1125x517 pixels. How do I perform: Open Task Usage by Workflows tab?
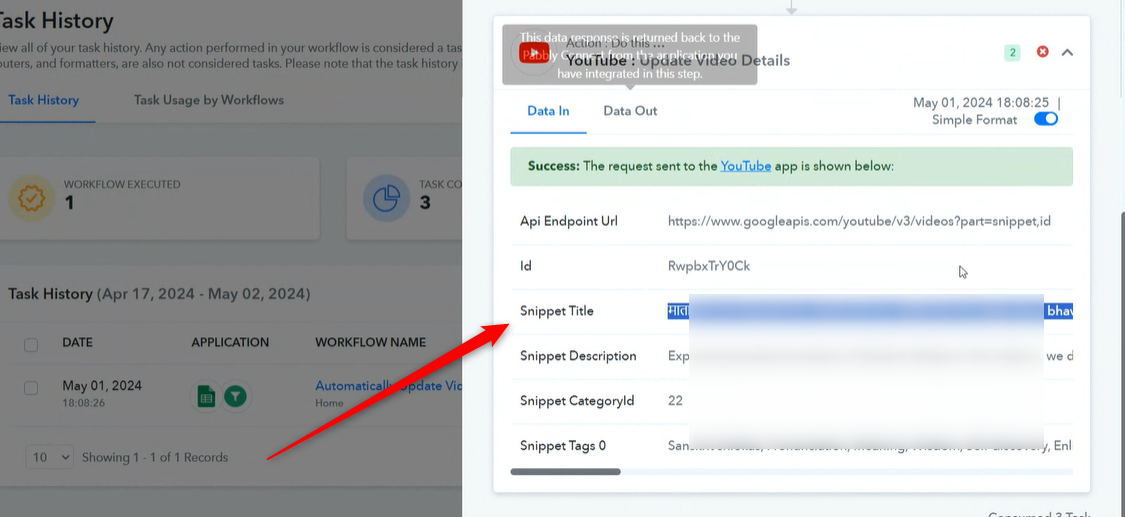click(x=209, y=100)
